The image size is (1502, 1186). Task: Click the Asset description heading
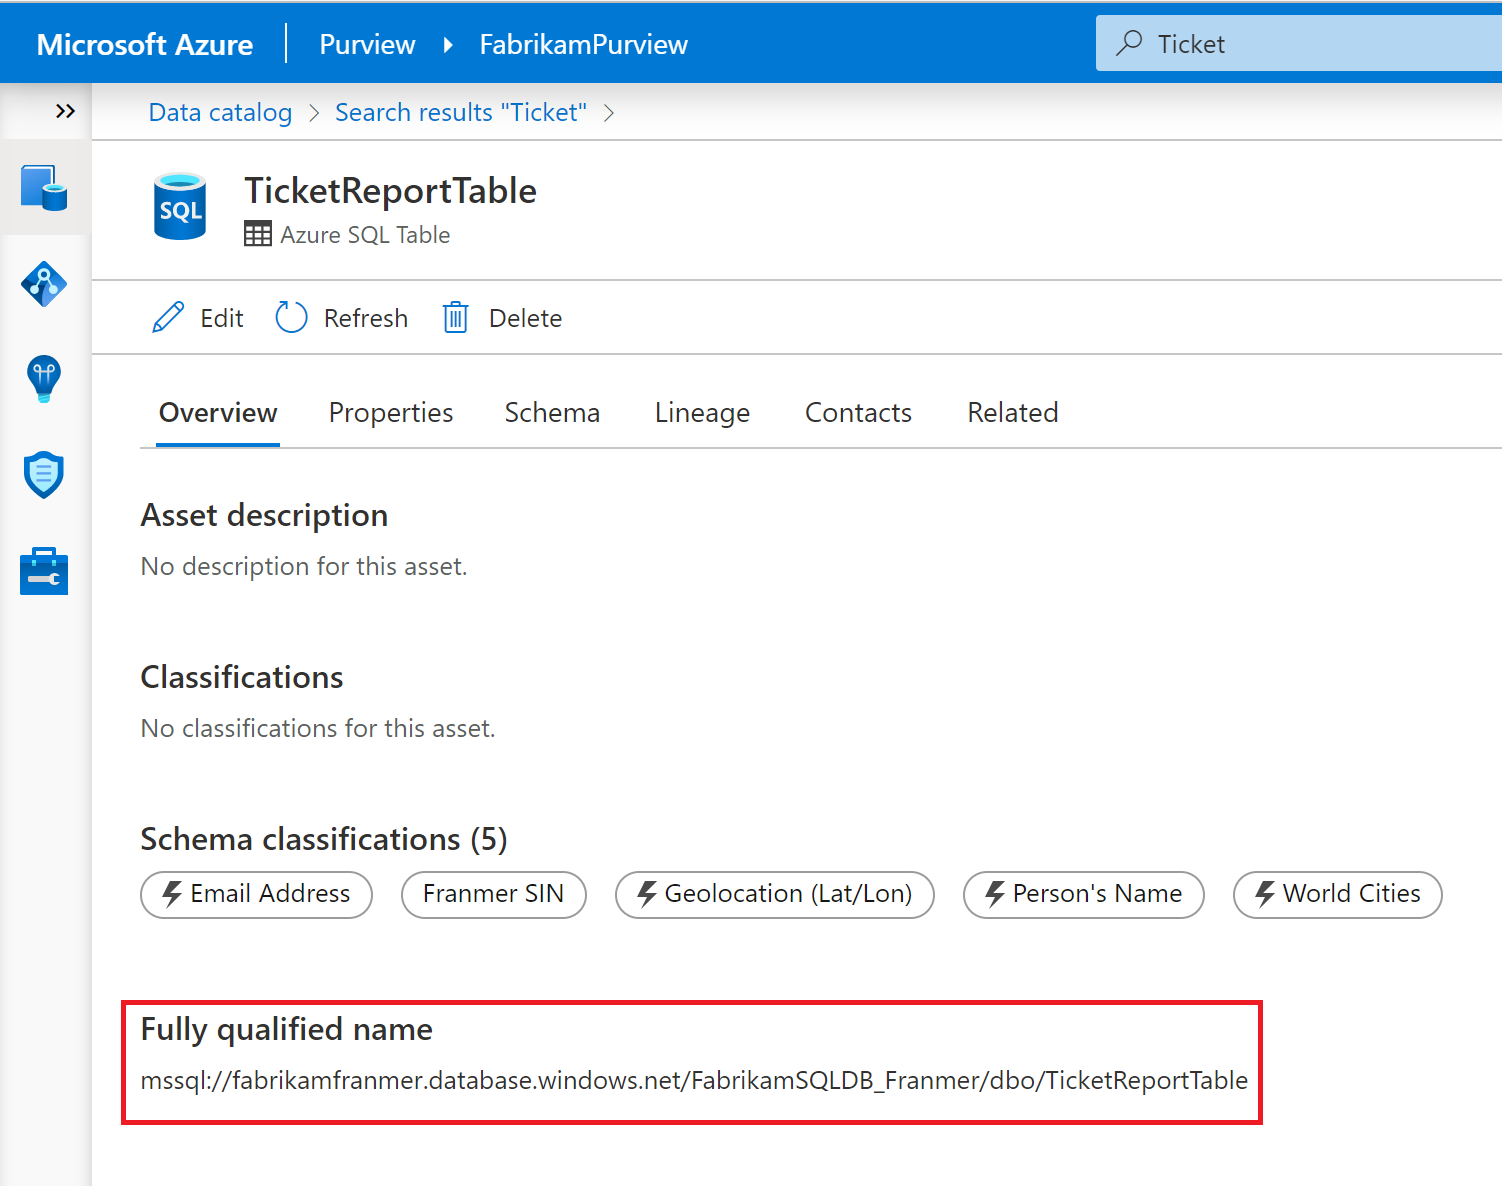264,515
